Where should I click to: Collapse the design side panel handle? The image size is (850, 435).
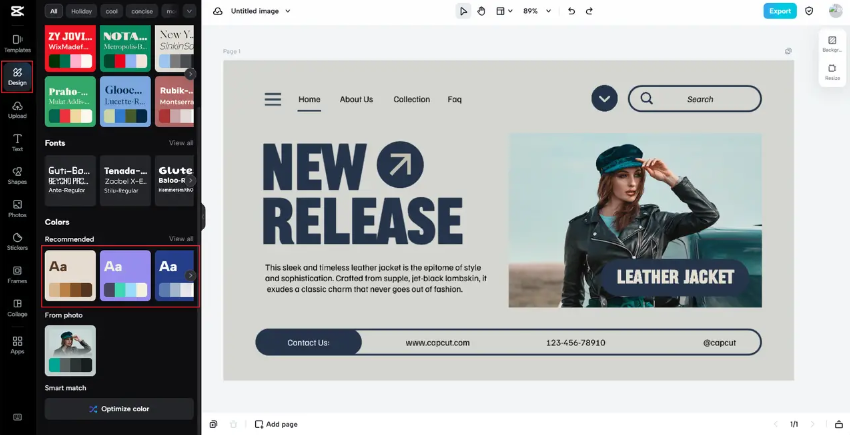pyautogui.click(x=203, y=217)
